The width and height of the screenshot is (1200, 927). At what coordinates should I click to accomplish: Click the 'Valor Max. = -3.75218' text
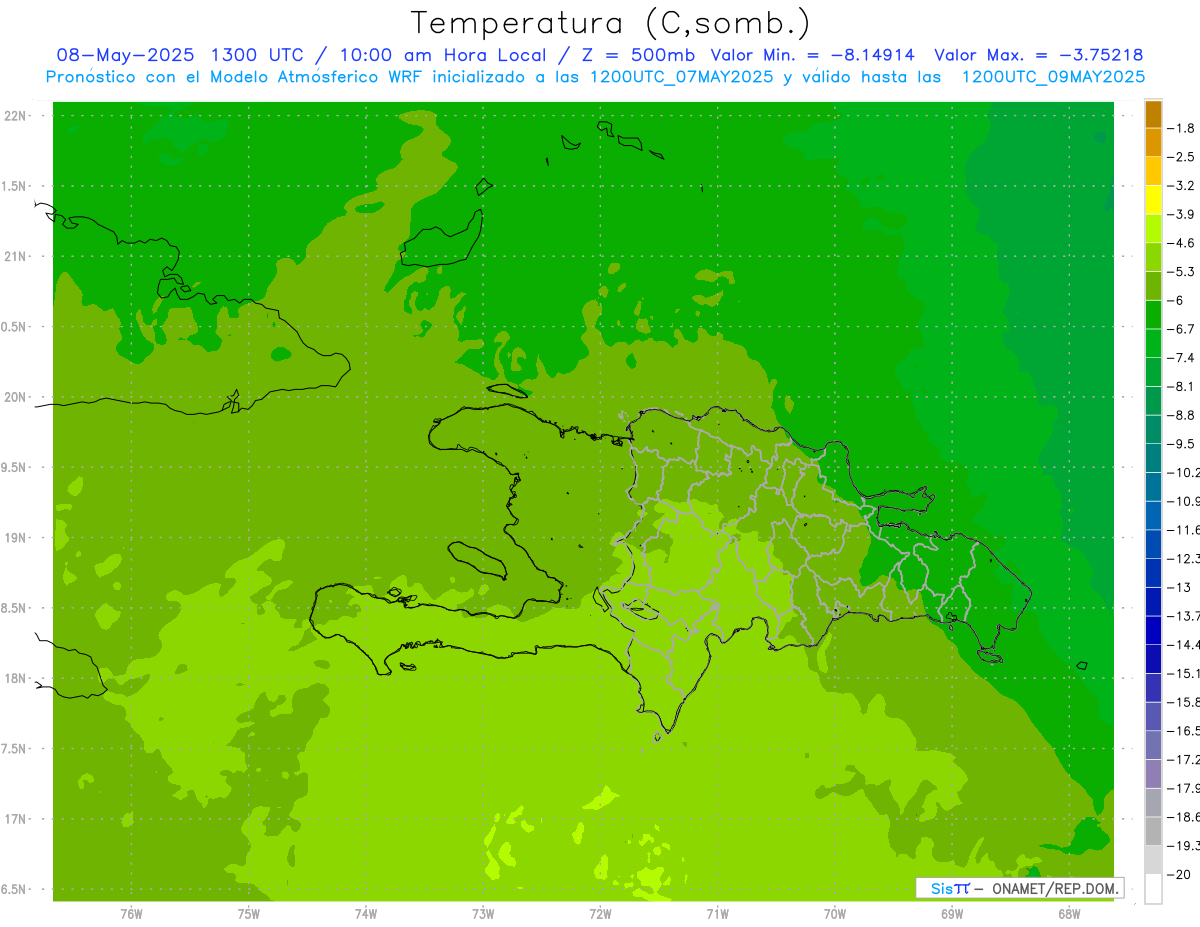pyautogui.click(x=1038, y=55)
